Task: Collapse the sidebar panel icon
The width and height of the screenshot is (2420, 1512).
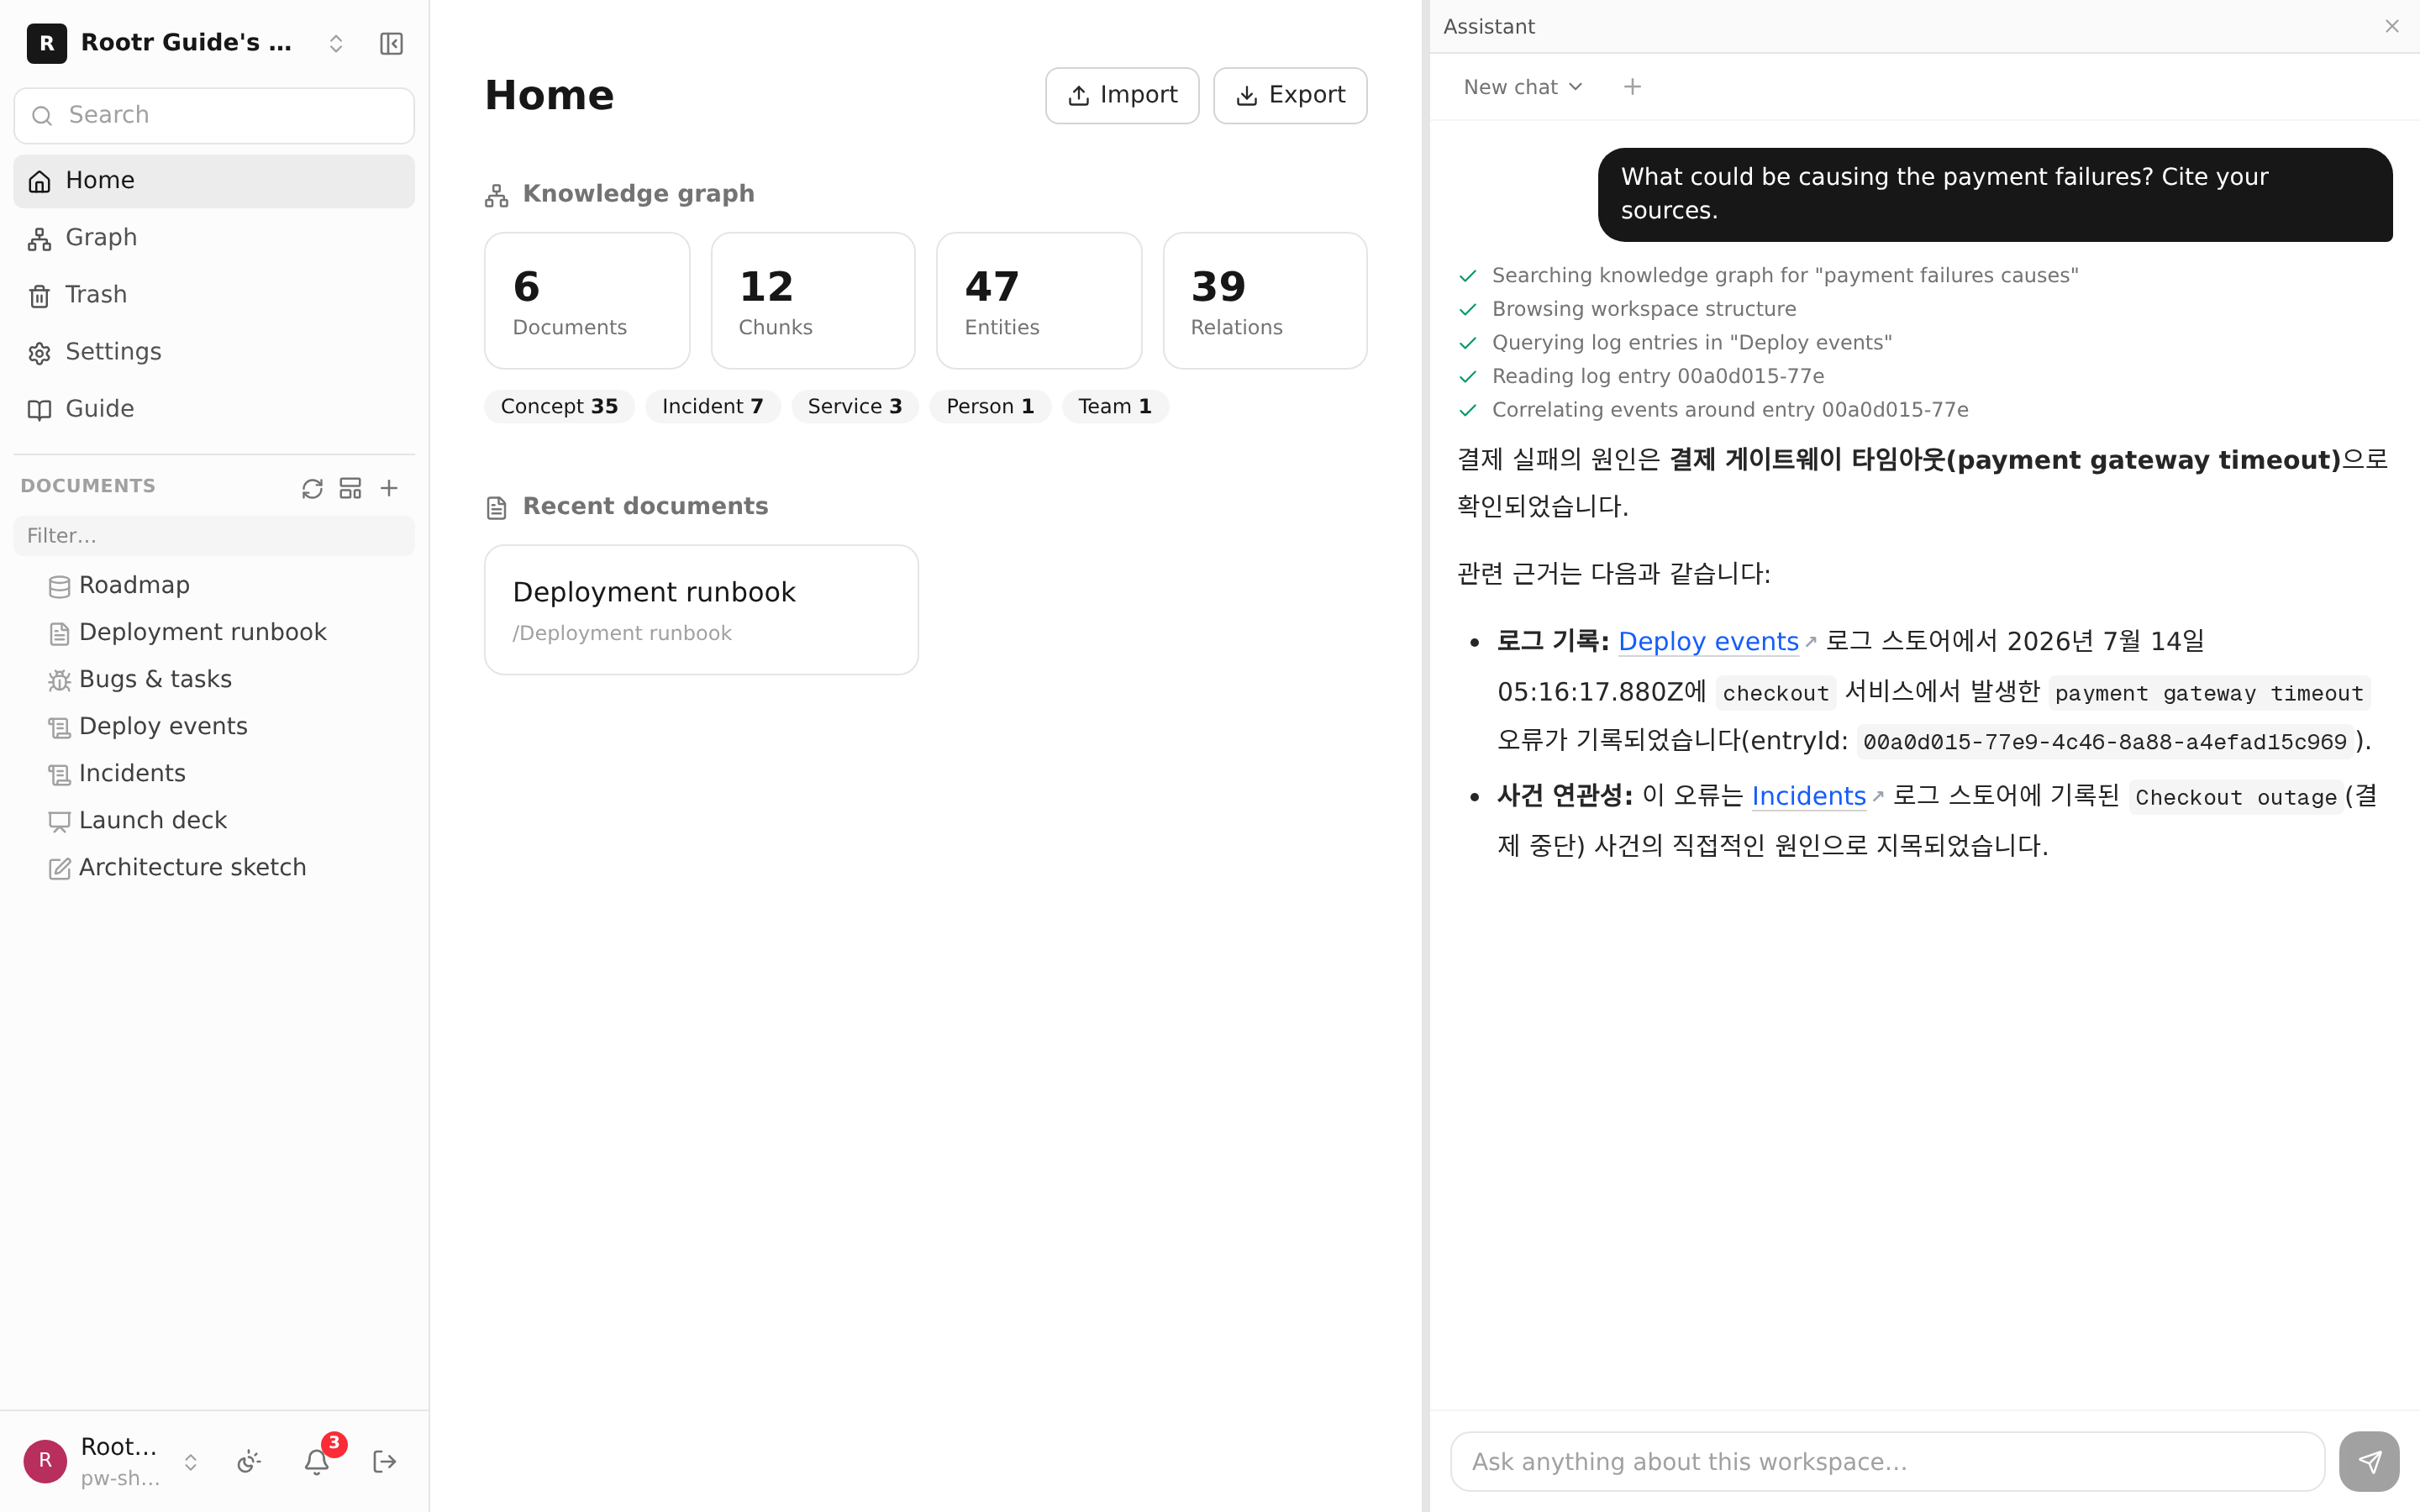Action: pyautogui.click(x=391, y=43)
